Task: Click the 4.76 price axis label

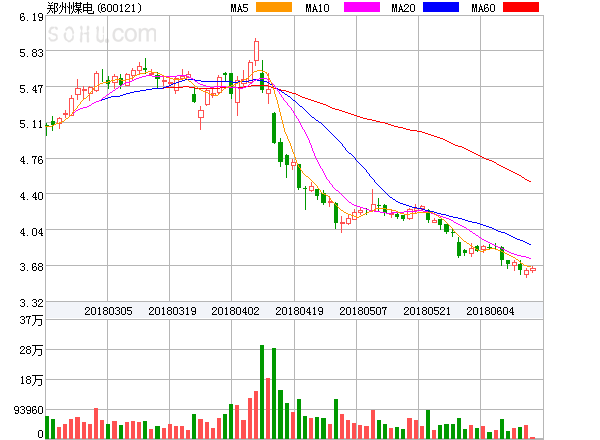Action: click(31, 160)
